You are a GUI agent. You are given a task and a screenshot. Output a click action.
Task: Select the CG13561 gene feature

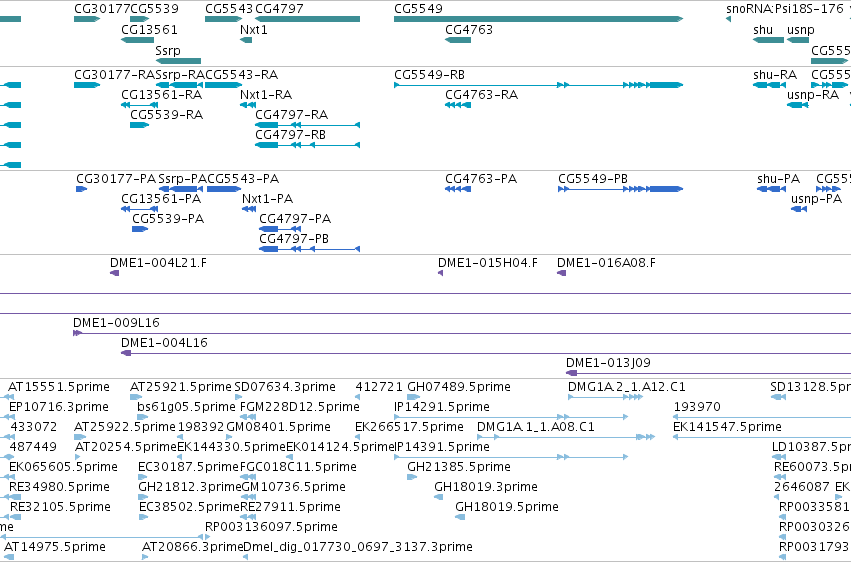[x=137, y=40]
